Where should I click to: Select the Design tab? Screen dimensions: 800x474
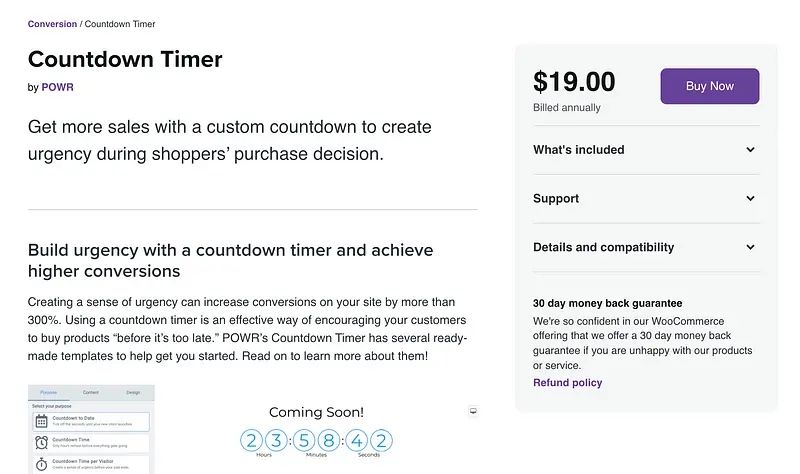(x=133, y=393)
